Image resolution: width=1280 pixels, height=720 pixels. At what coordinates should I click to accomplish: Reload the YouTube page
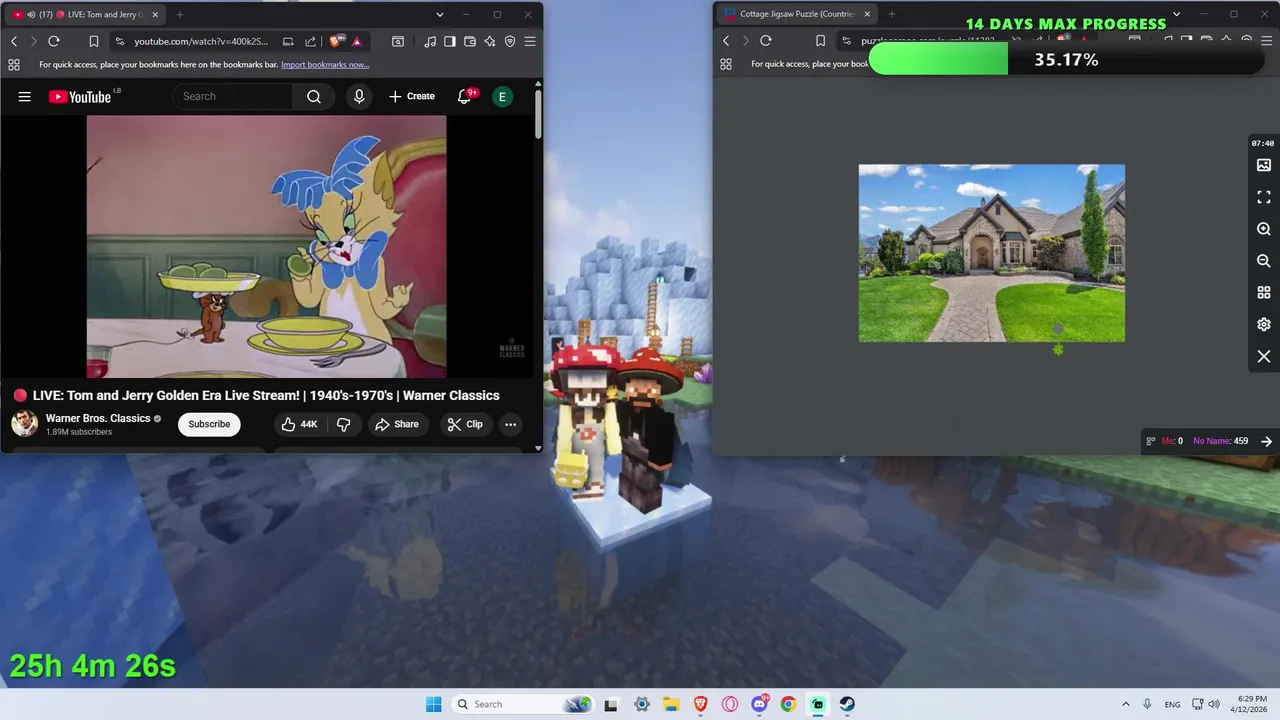54,41
